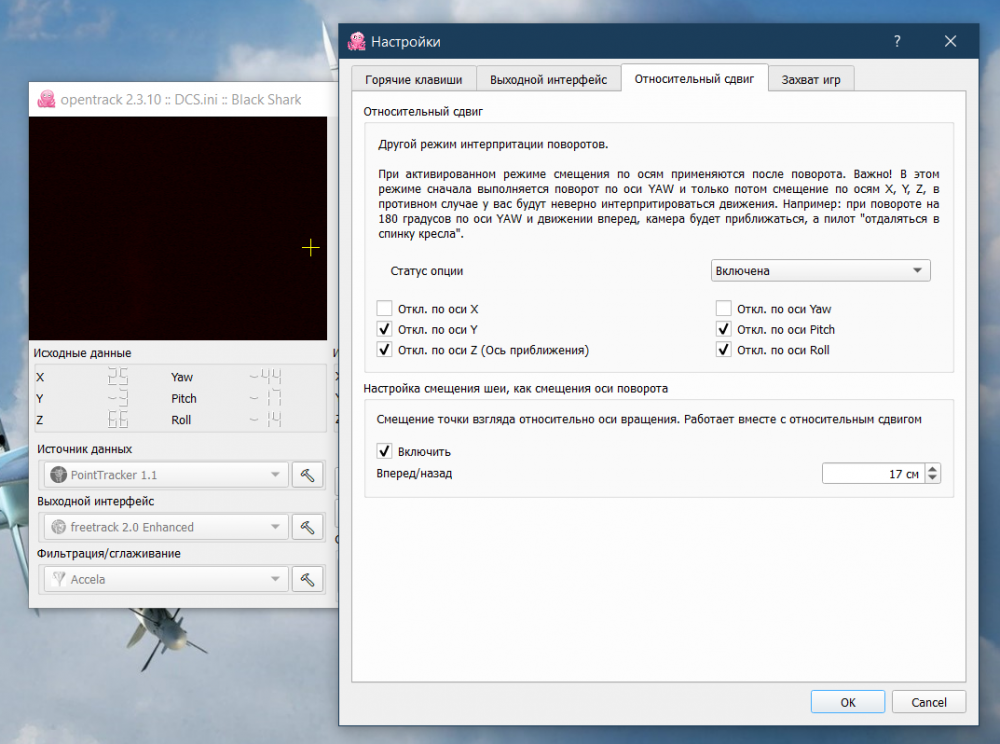Viewport: 1000px width, 744px height.
Task: Increase Вперед/назад value with up arrow
Action: (x=932, y=469)
